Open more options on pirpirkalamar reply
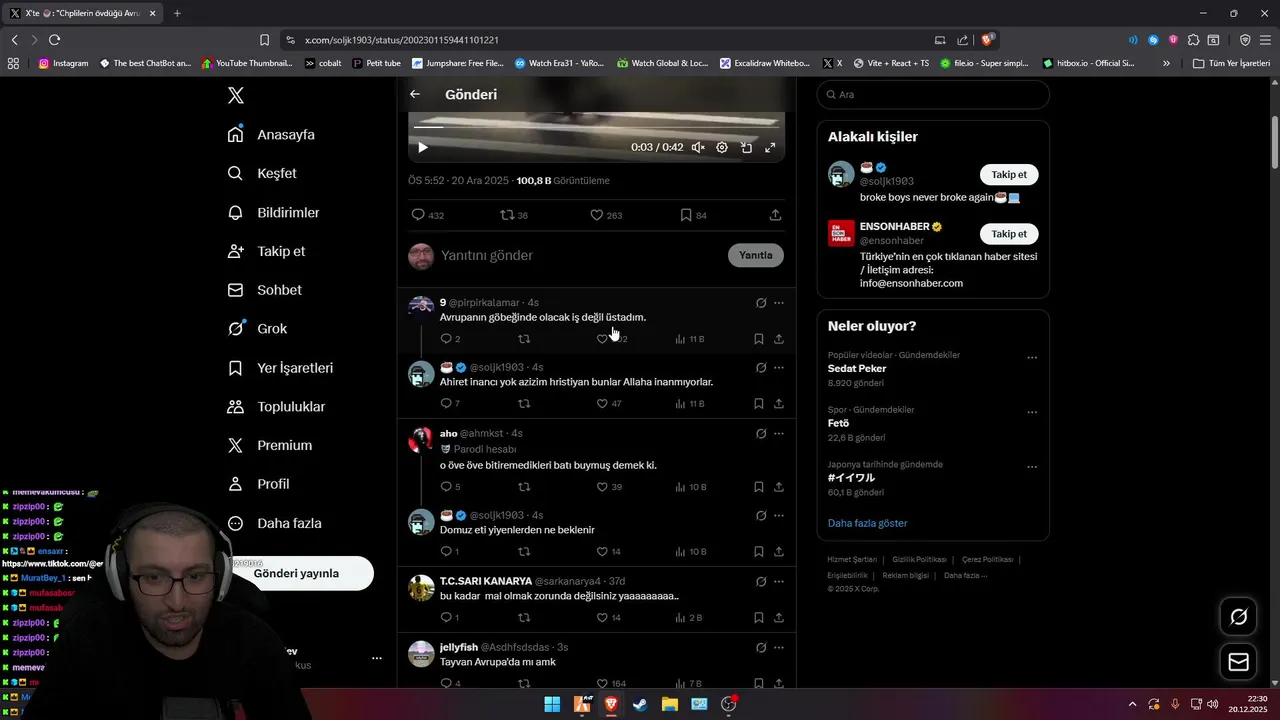Screen dimensions: 1280x720 779,303
